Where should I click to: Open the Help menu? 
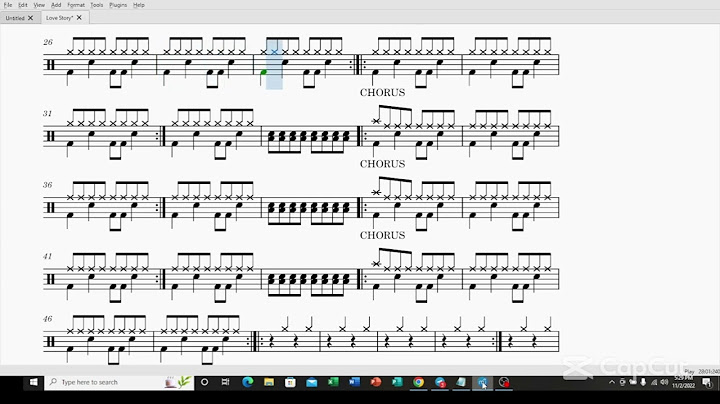click(139, 5)
